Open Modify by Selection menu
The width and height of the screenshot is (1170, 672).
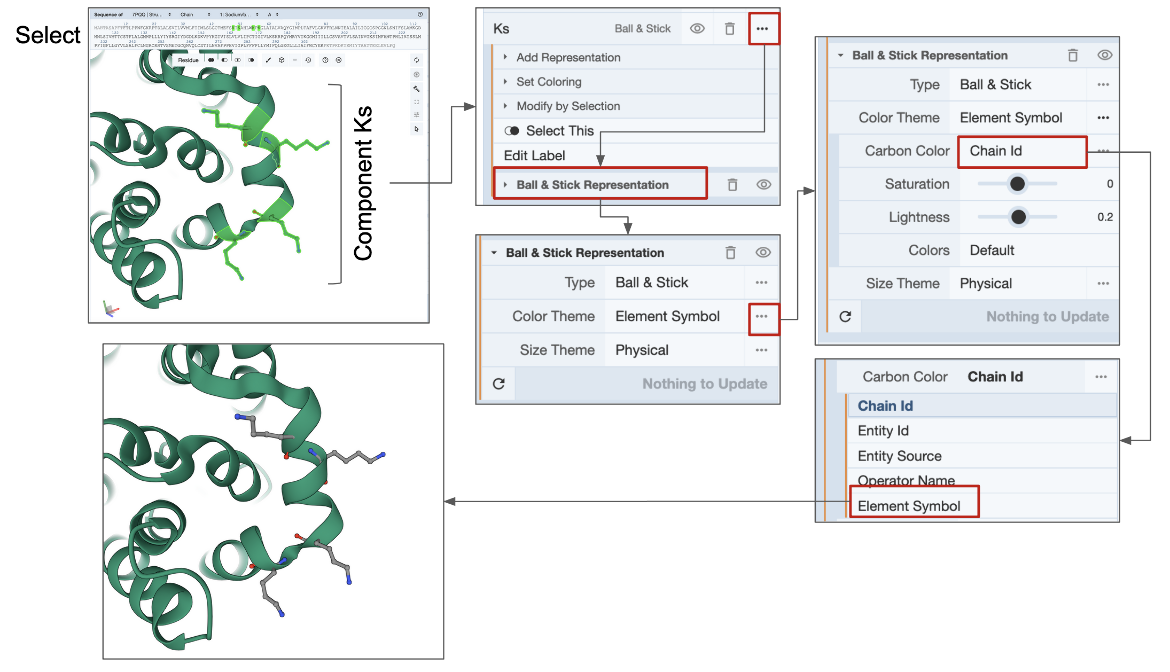[568, 106]
